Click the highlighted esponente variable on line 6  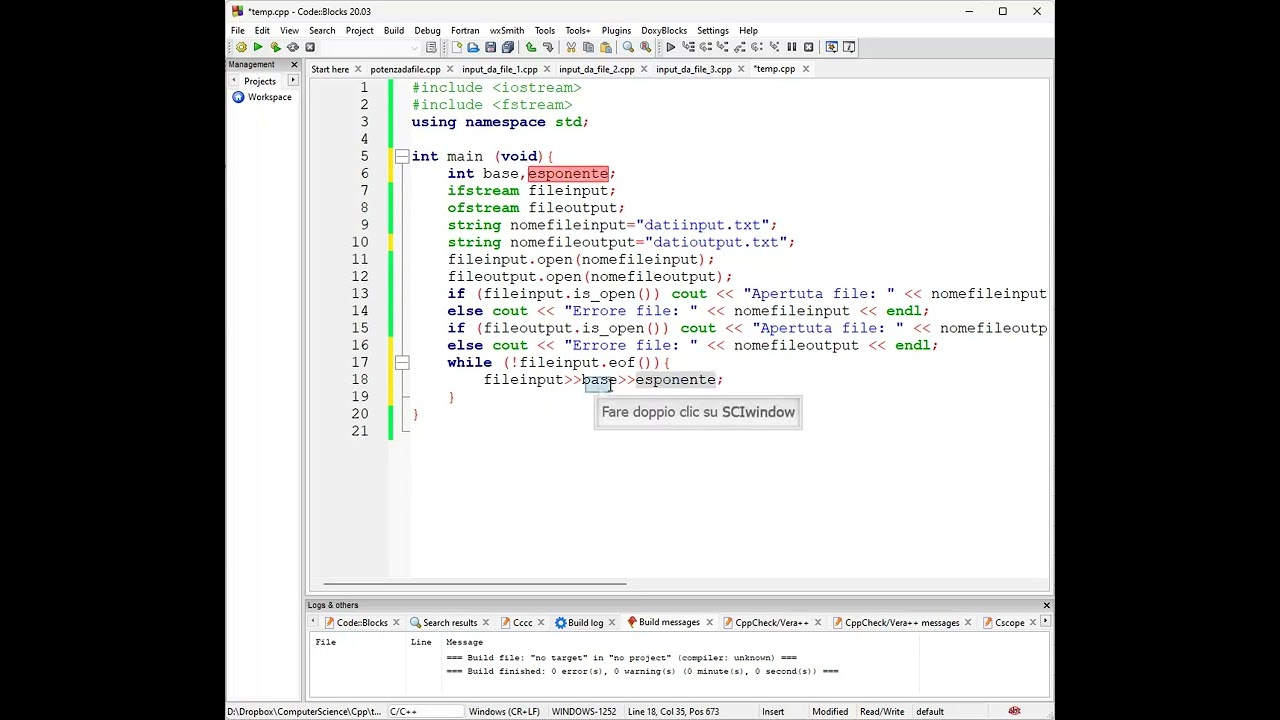click(568, 174)
